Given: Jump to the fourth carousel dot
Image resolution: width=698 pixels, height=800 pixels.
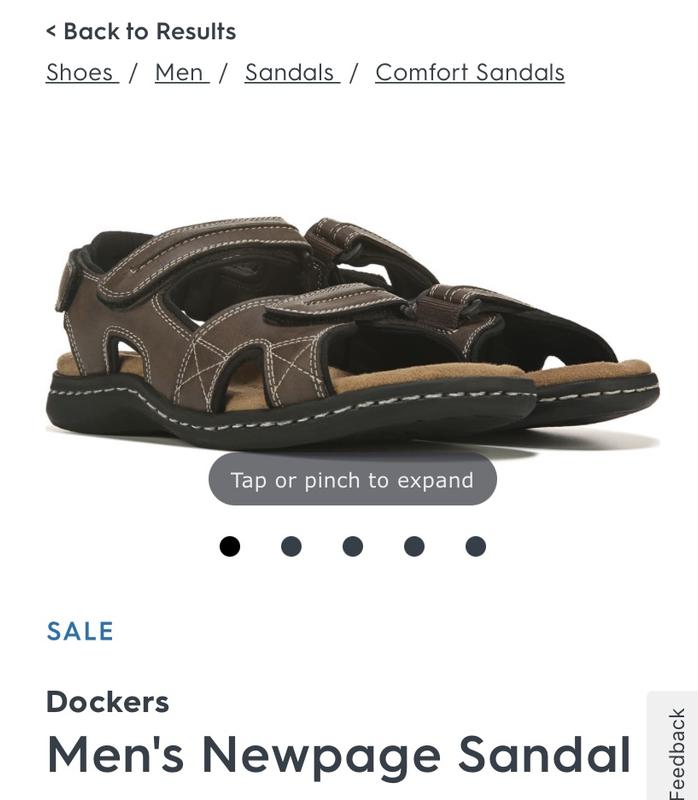Looking at the screenshot, I should point(414,546).
